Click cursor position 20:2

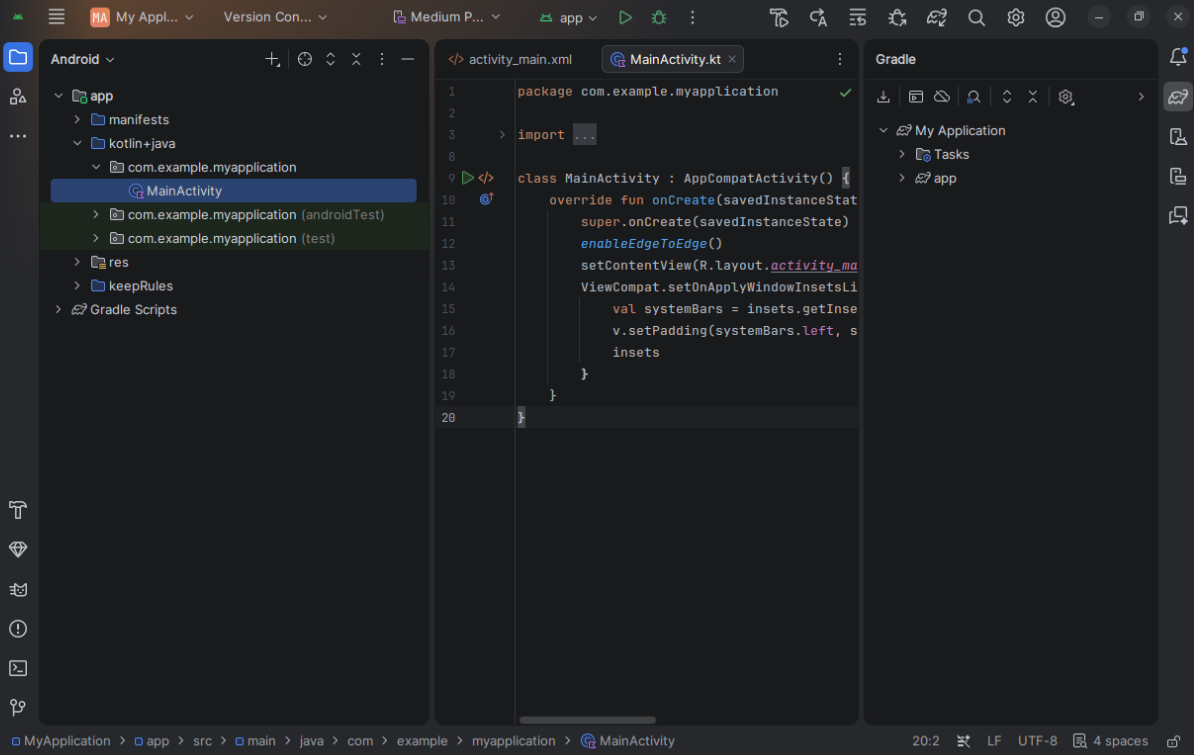(x=925, y=741)
